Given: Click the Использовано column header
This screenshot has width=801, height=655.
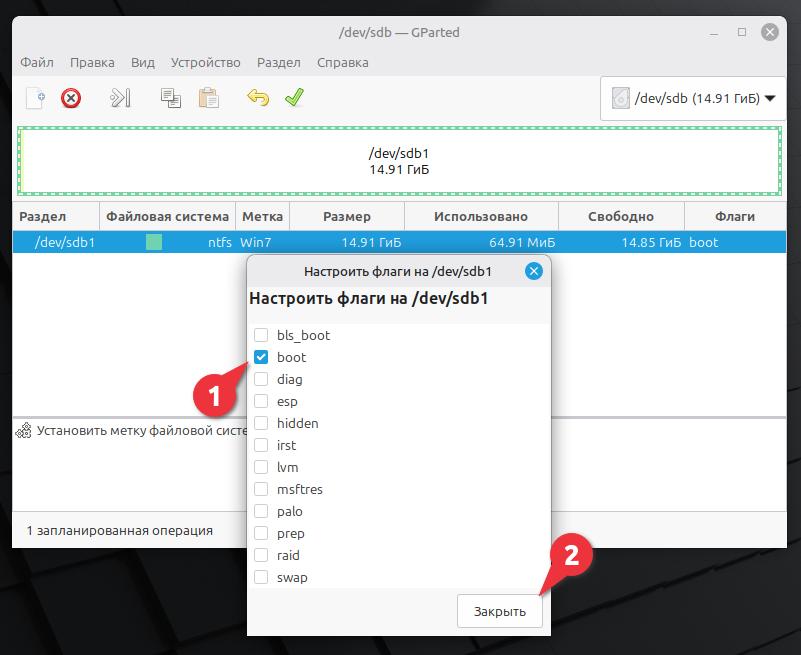Looking at the screenshot, I should pyautogui.click(x=481, y=216).
